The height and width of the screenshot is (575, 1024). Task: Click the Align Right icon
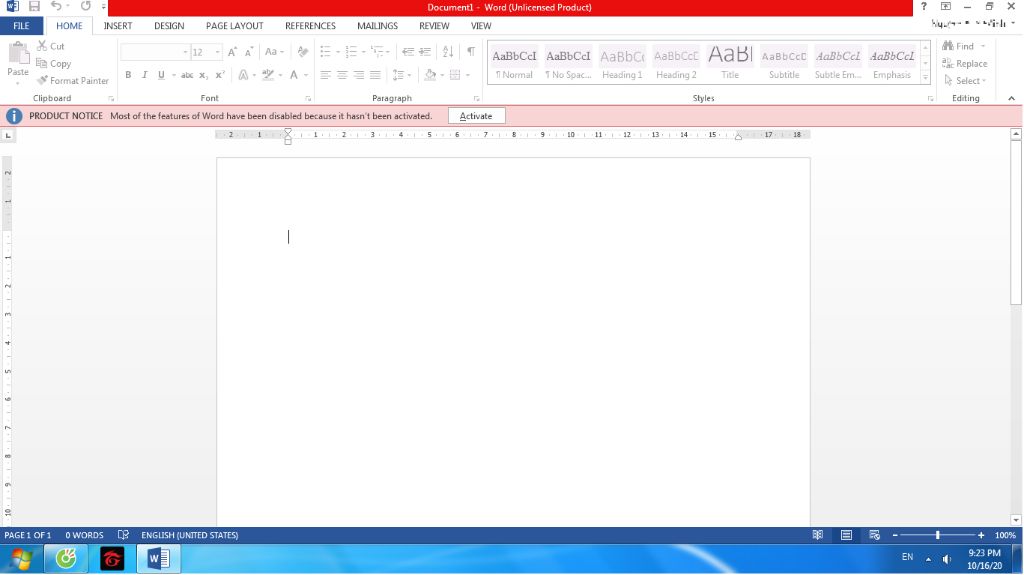click(359, 75)
